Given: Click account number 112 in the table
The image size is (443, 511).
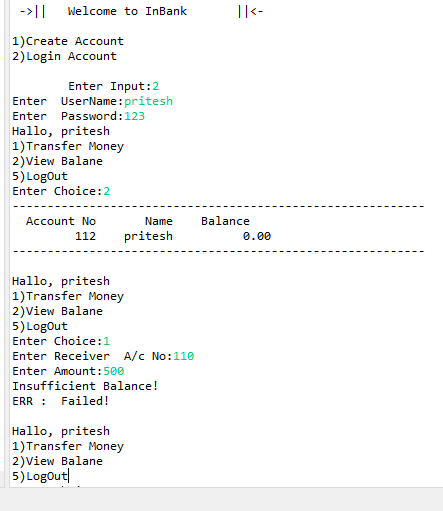Looking at the screenshot, I should (85, 236).
